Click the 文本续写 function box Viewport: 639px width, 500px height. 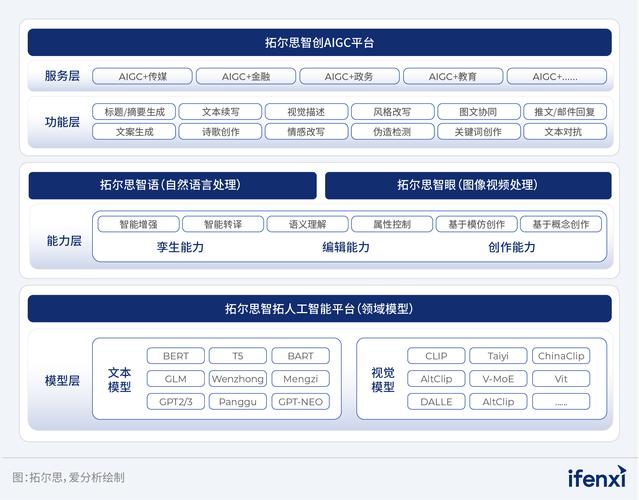pyautogui.click(x=220, y=112)
